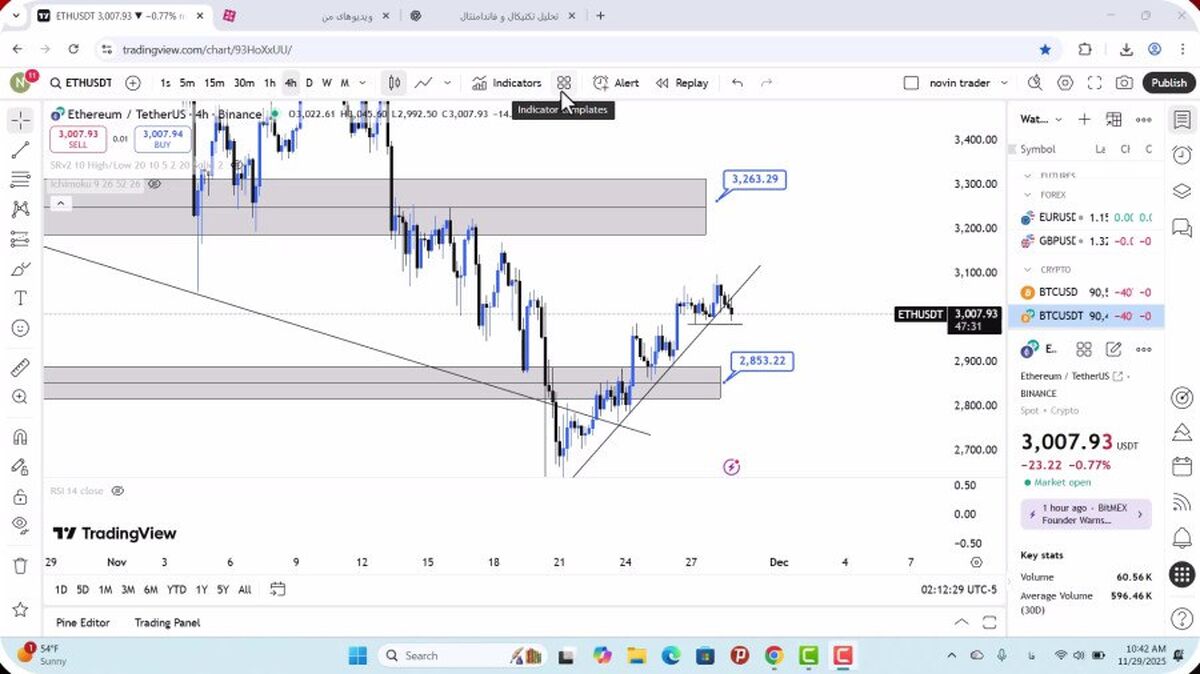The image size is (1200, 674).
Task: Open the ETHUSDT symbol search
Action: (x=80, y=83)
